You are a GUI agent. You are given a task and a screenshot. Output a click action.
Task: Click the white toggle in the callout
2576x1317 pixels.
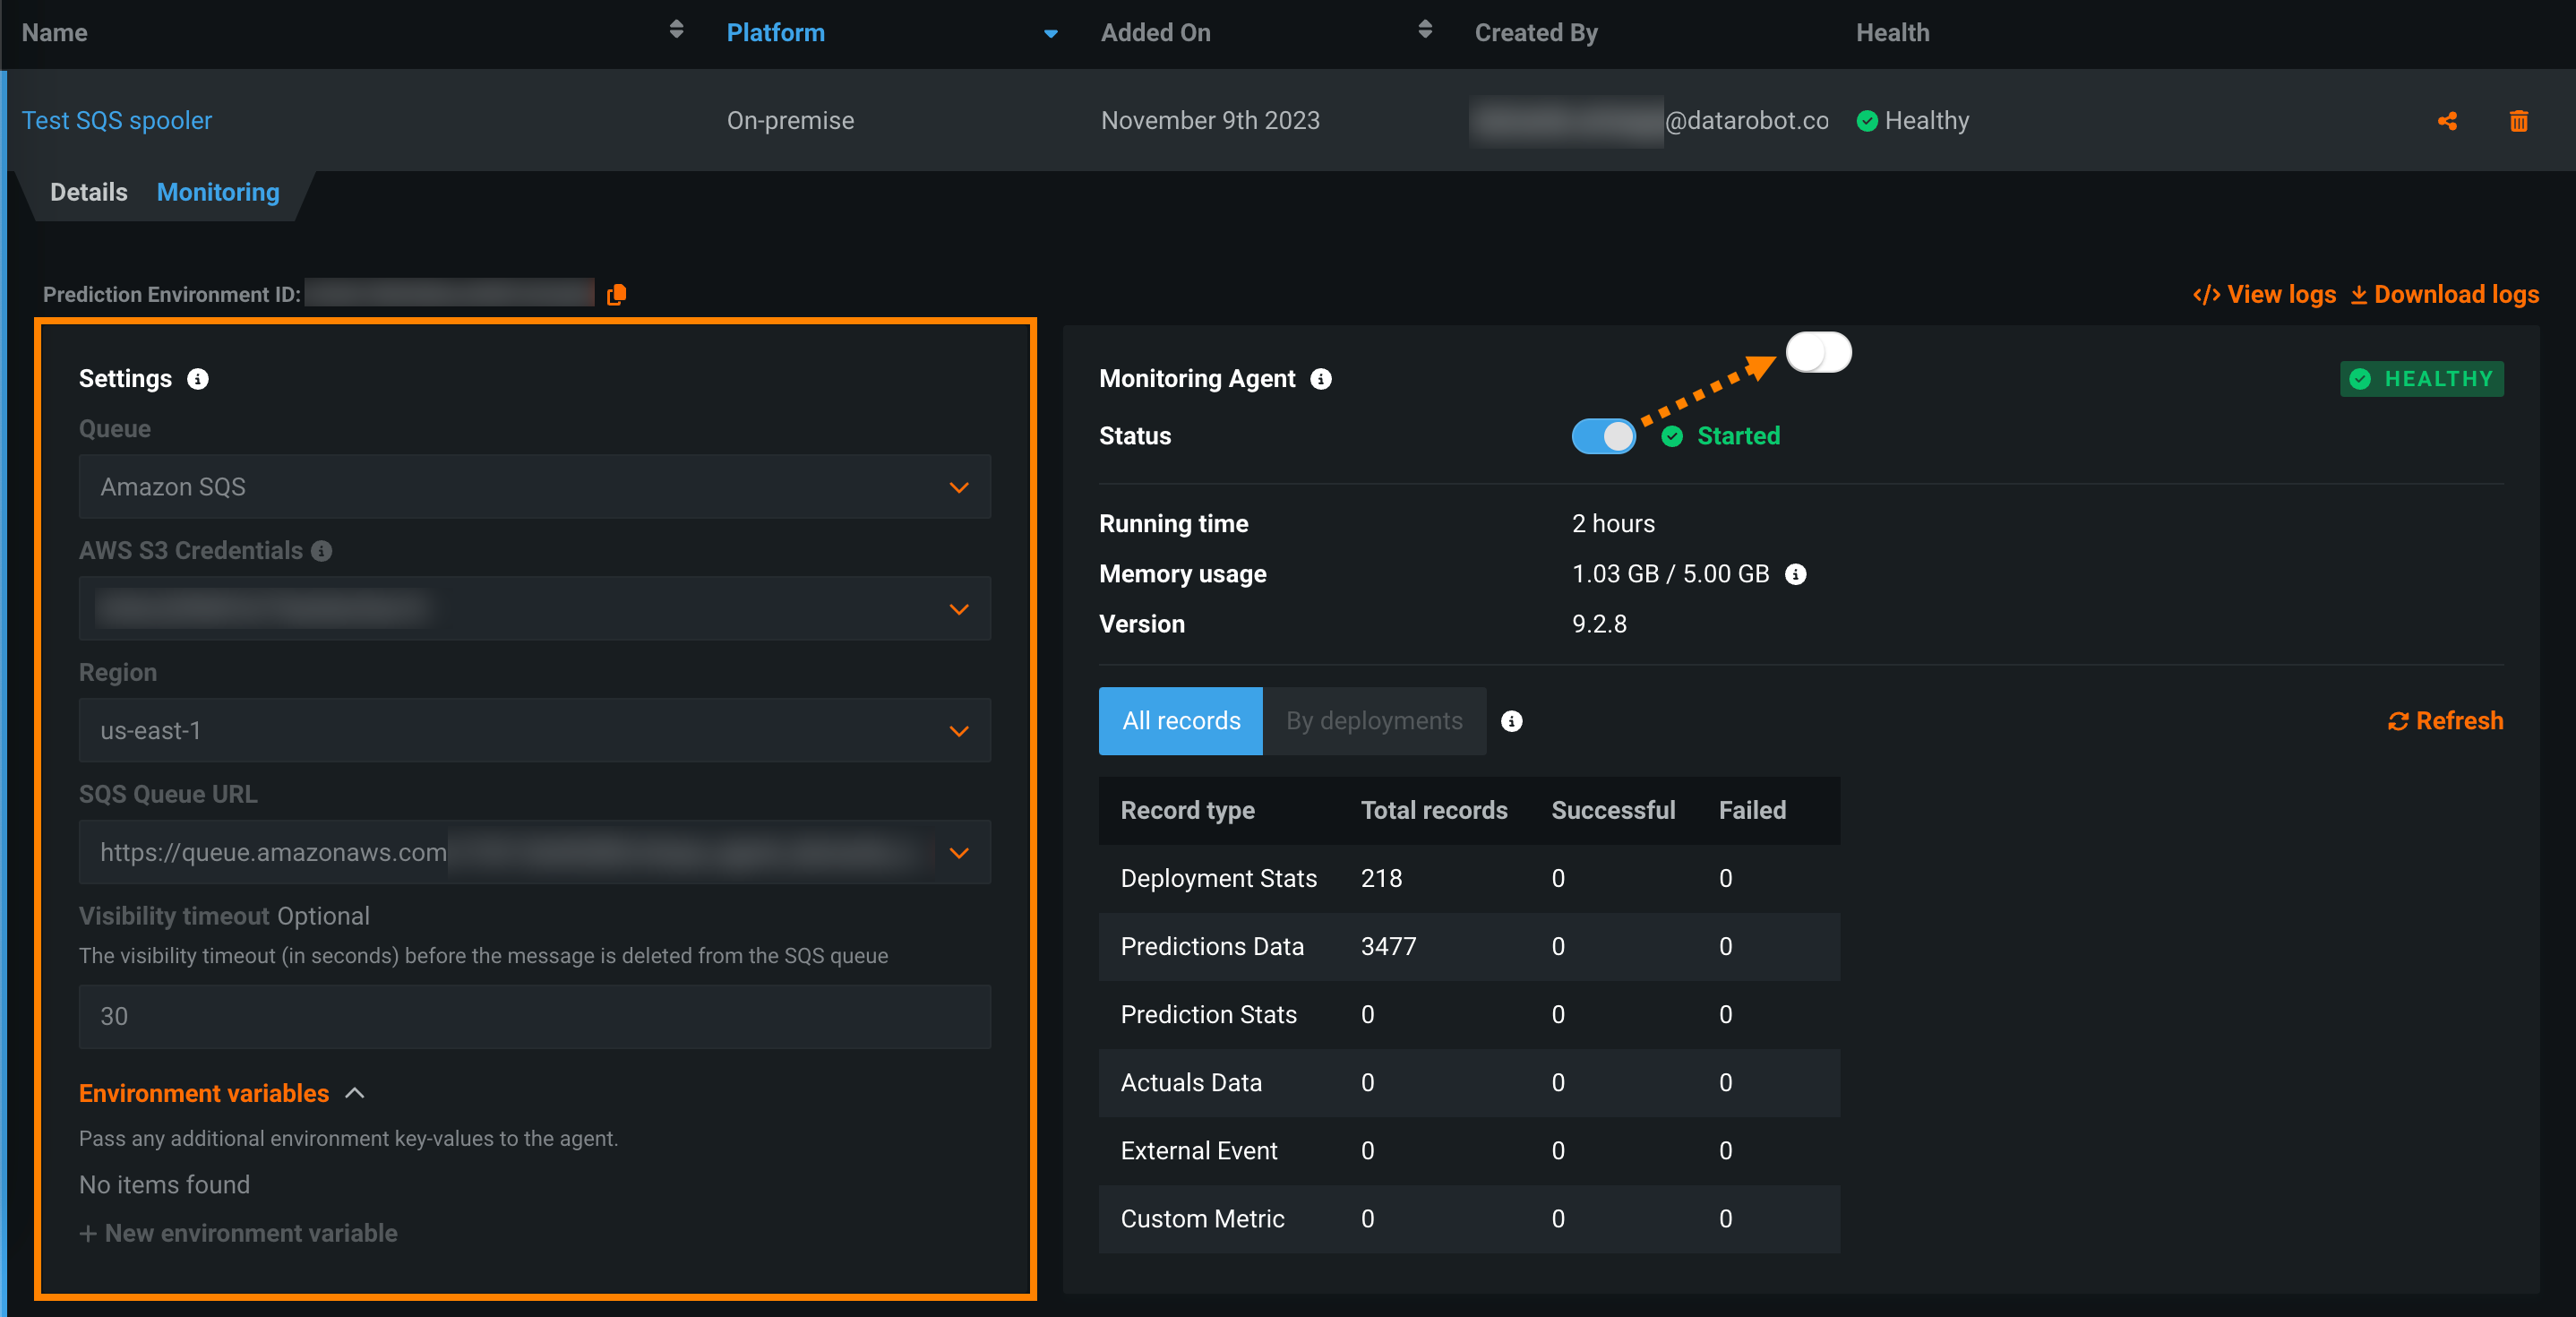tap(1818, 352)
